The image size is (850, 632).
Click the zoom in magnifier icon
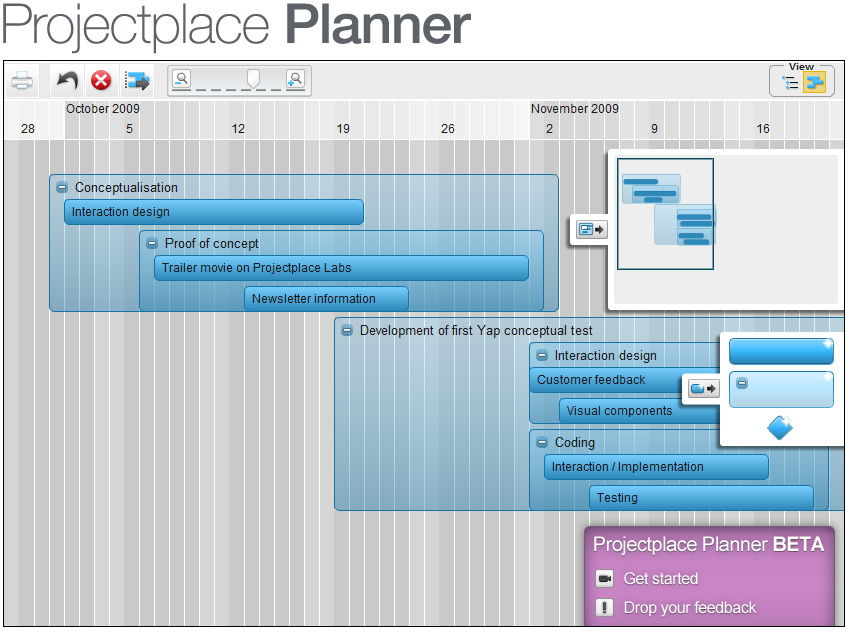pos(295,79)
